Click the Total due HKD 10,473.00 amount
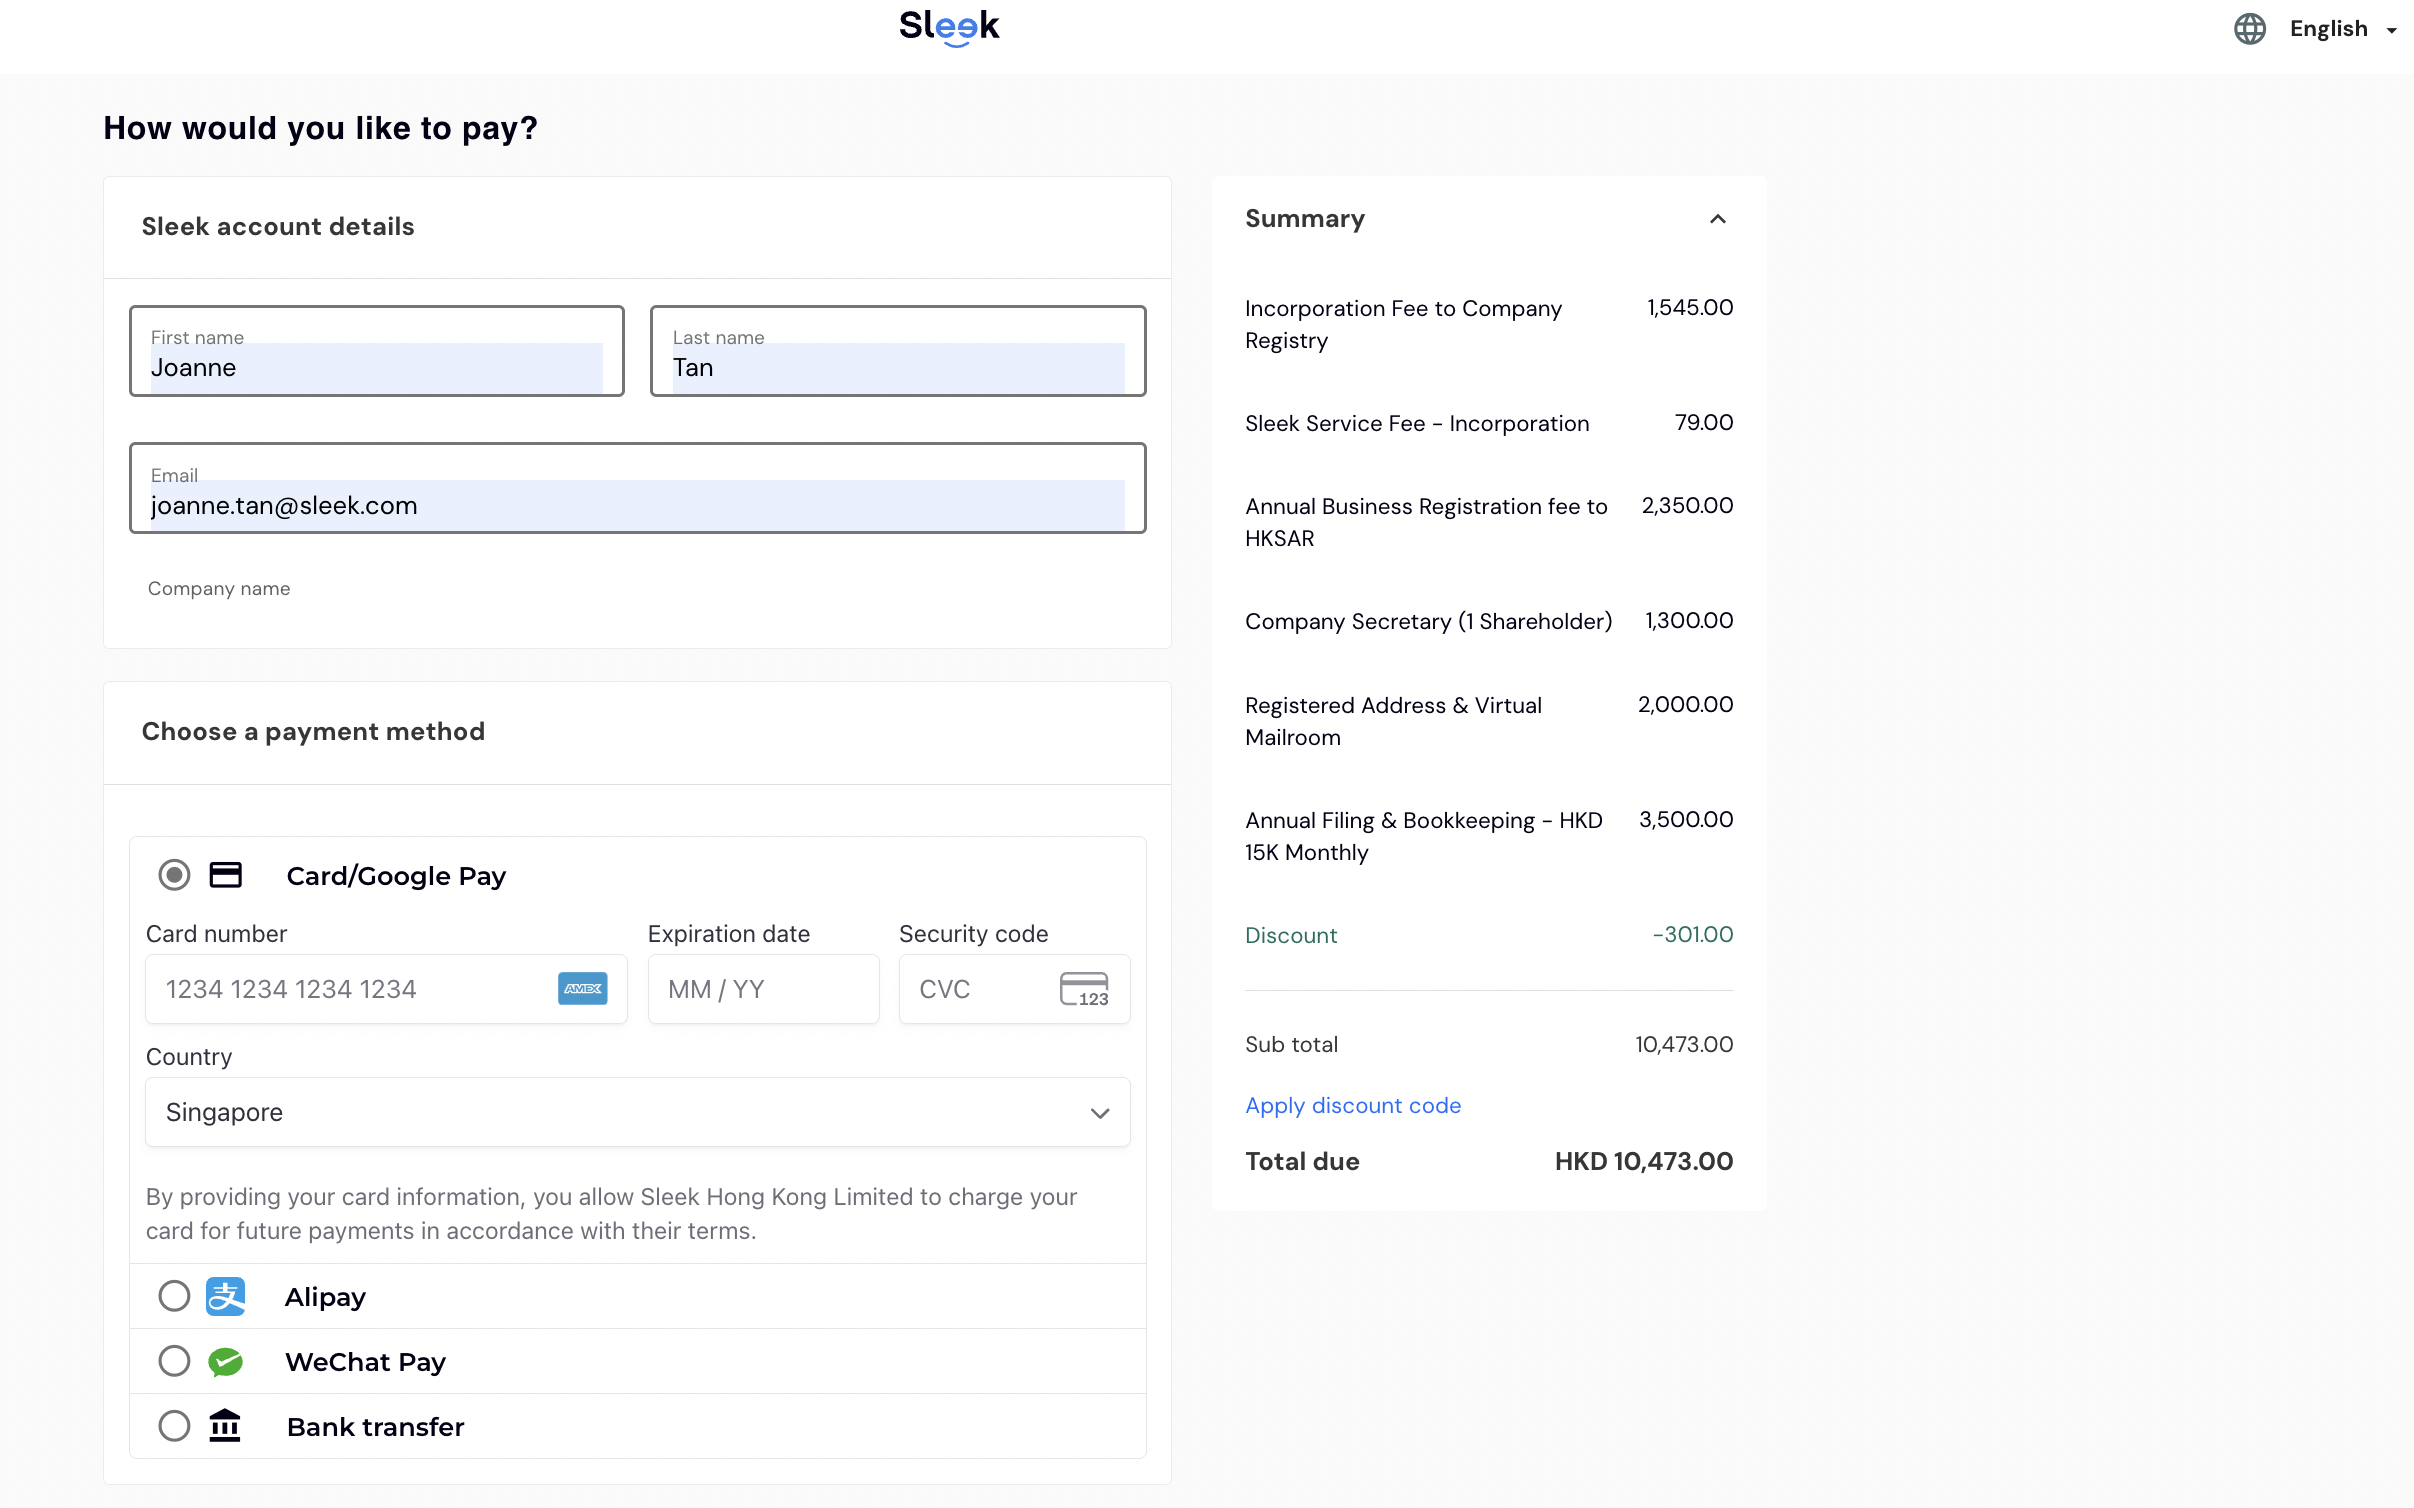 tap(1643, 1161)
